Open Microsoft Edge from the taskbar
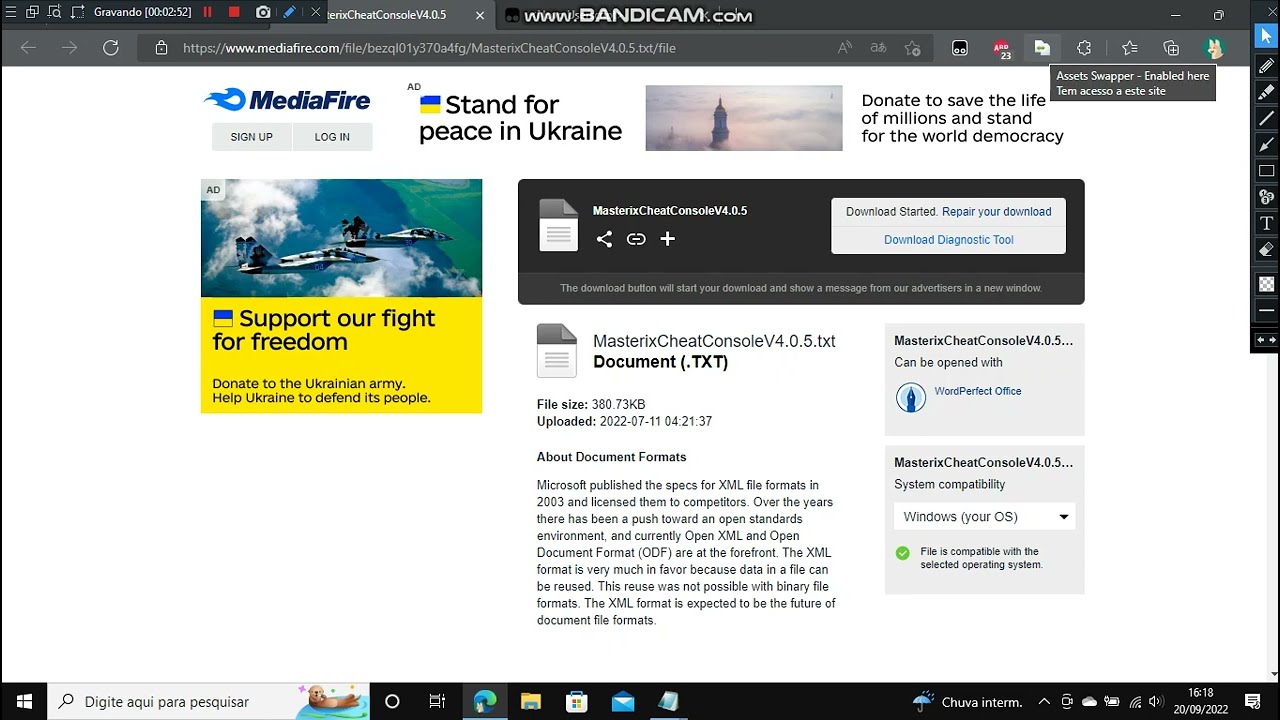The image size is (1280, 720). pos(484,701)
